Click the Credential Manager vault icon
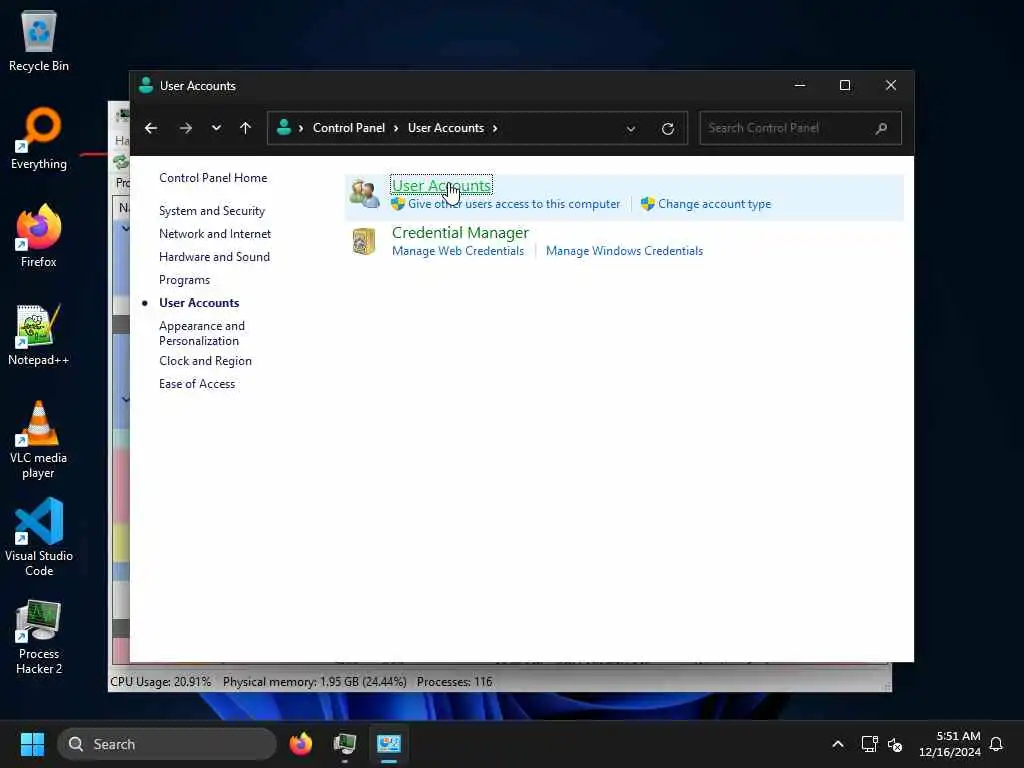The height and width of the screenshot is (768, 1024). [364, 241]
